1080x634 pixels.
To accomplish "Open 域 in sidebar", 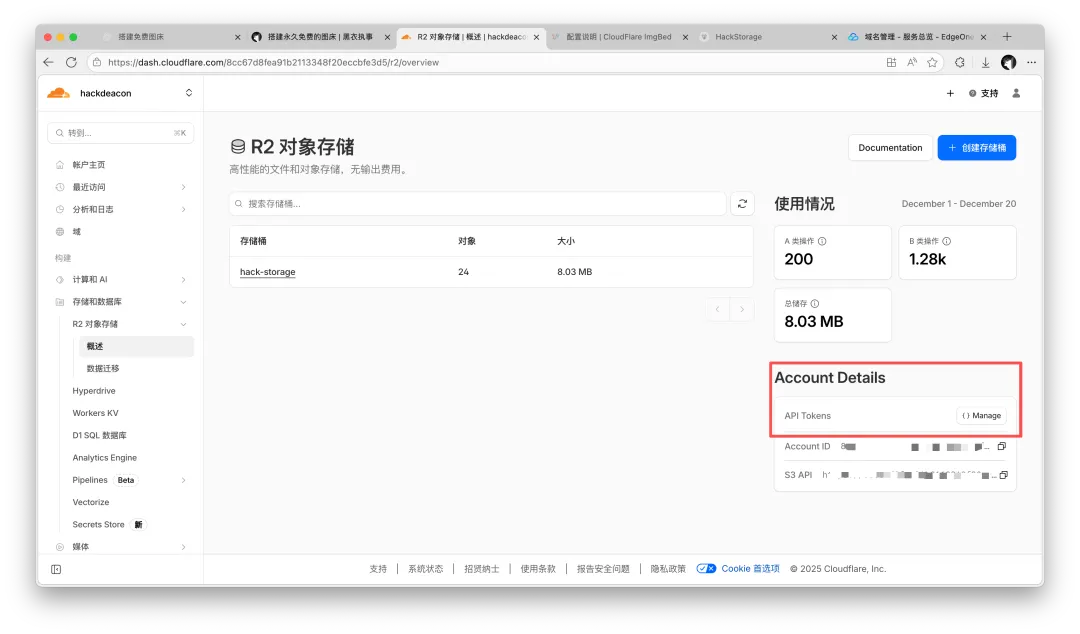I will tap(76, 232).
